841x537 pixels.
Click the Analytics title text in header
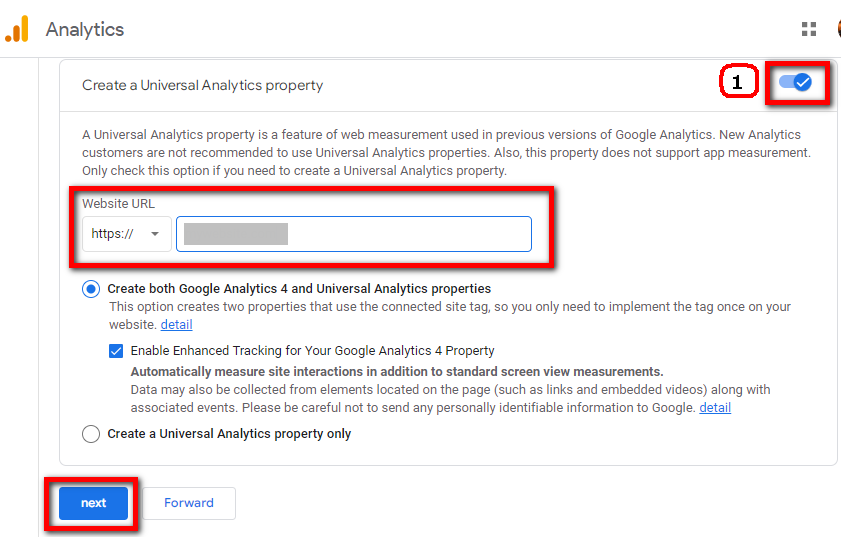pos(85,29)
